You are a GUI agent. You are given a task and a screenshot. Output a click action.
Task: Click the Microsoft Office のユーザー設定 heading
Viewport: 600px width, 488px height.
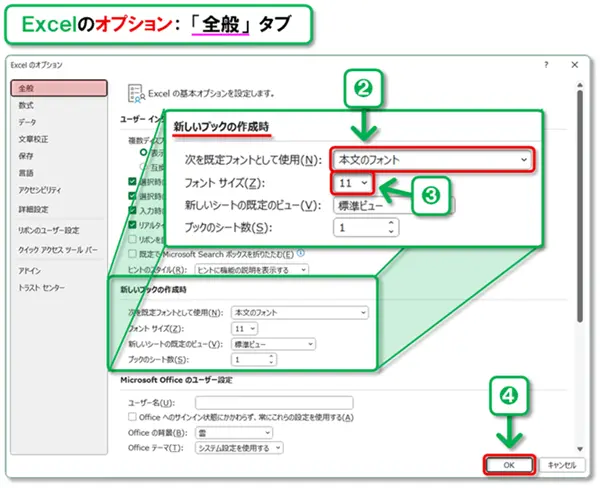[x=176, y=380]
